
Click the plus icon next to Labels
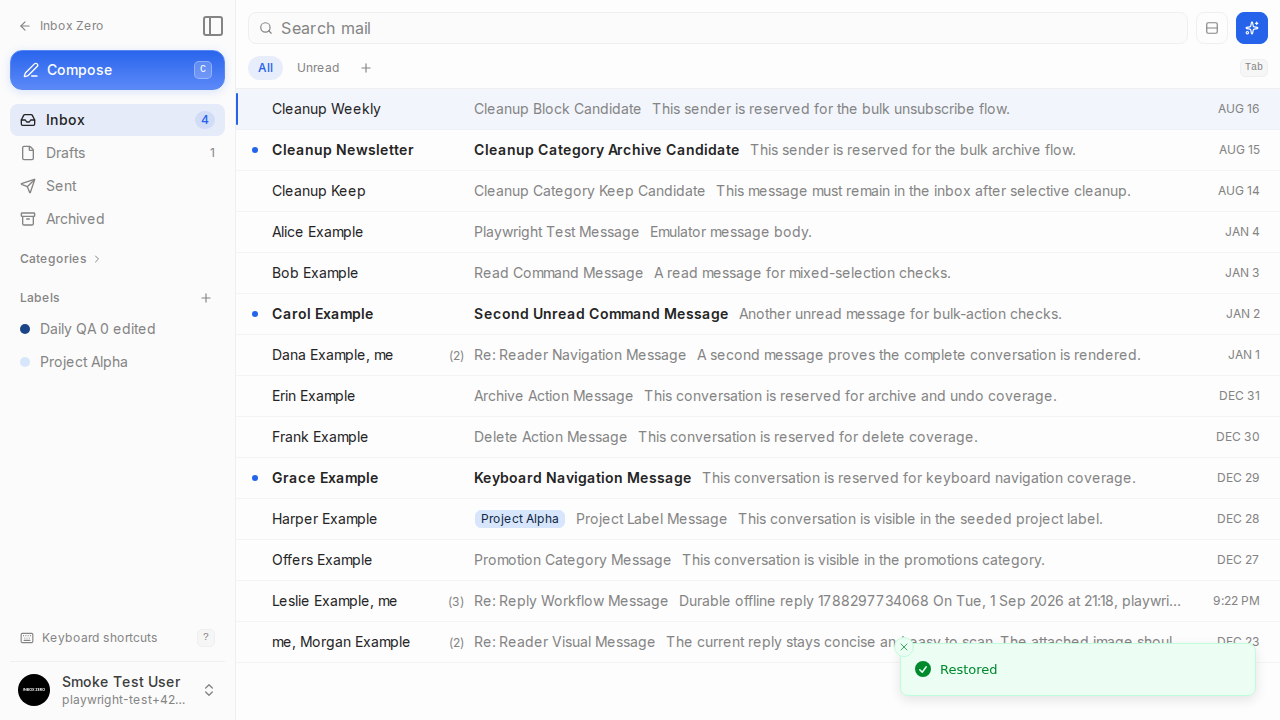pyautogui.click(x=206, y=298)
